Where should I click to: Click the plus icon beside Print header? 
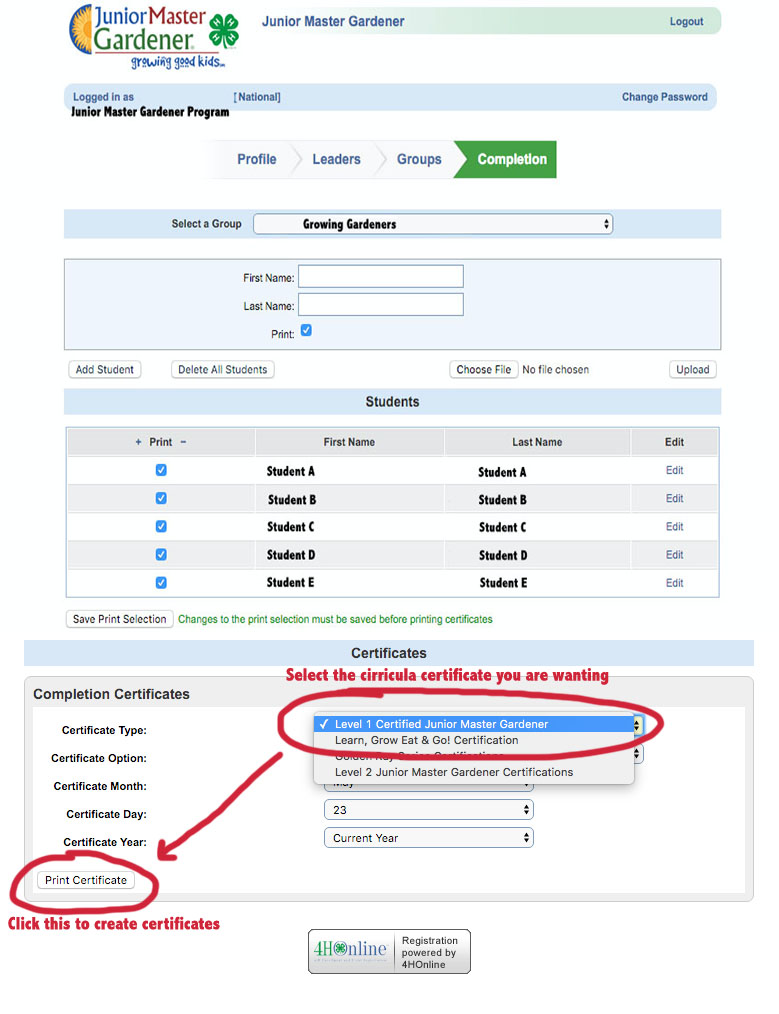click(x=138, y=442)
